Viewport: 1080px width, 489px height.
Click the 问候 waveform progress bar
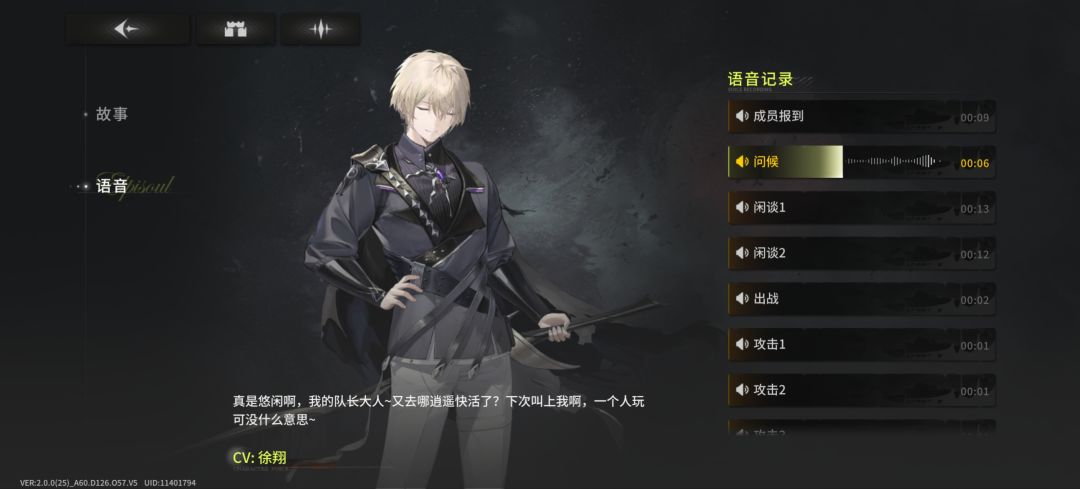[893, 162]
